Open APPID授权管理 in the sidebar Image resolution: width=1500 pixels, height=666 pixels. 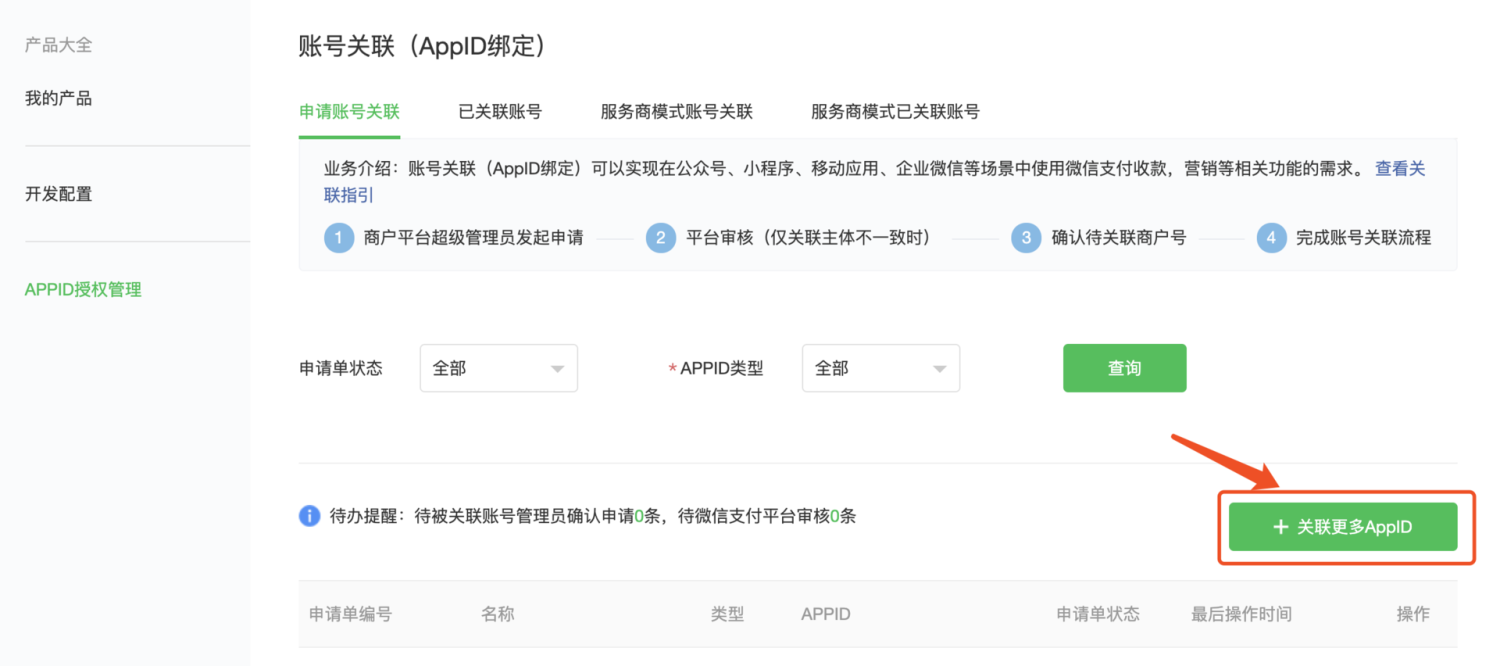point(83,290)
